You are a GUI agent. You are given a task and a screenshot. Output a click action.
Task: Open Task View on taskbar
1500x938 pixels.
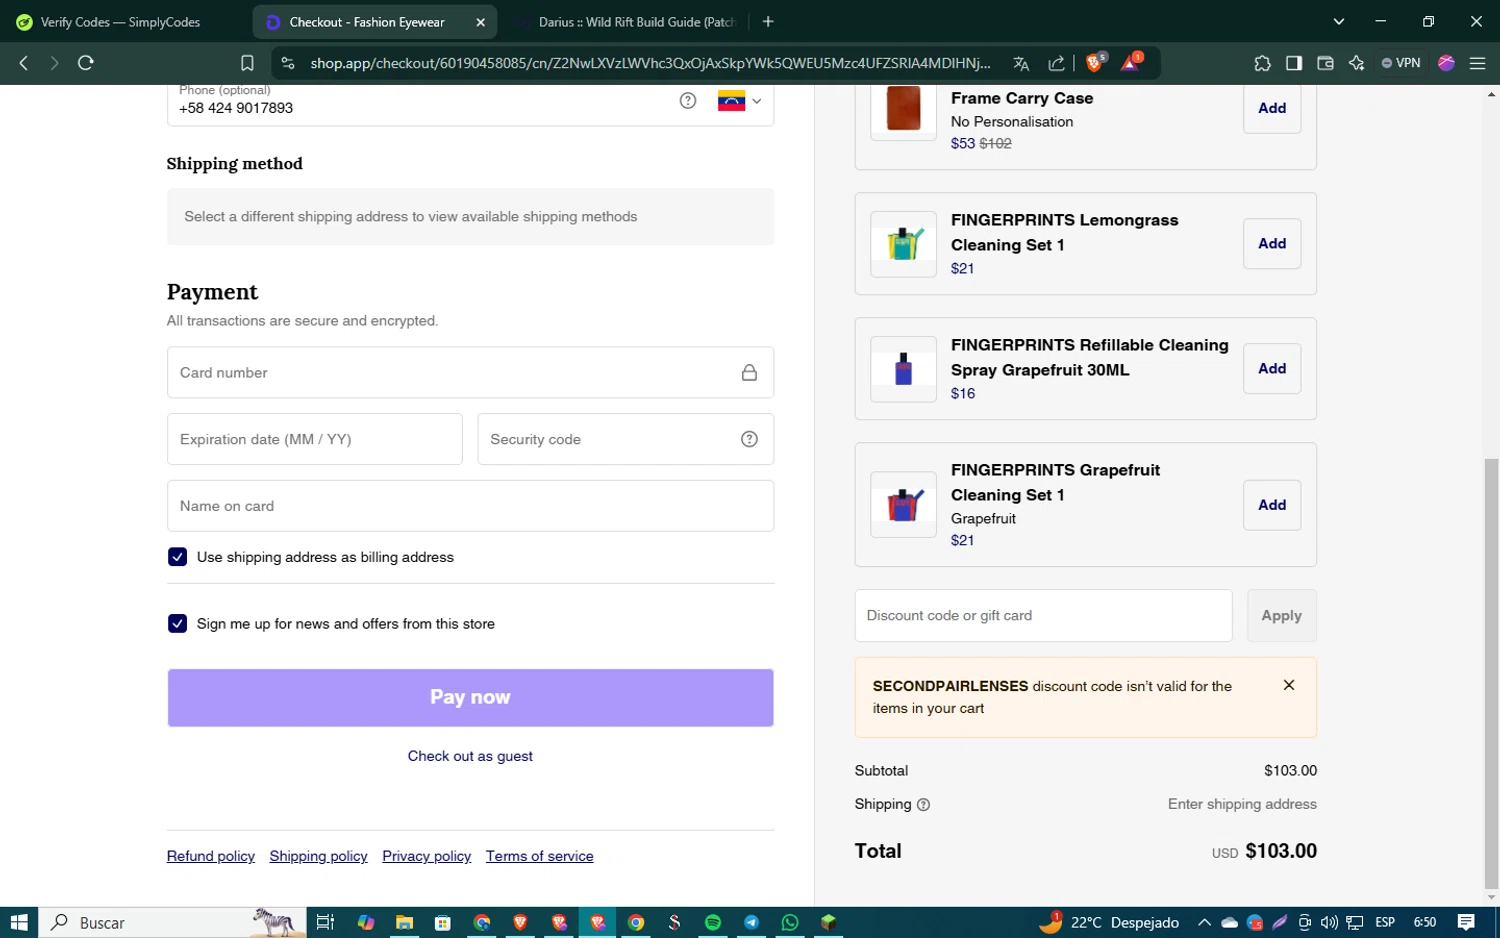[x=325, y=922]
